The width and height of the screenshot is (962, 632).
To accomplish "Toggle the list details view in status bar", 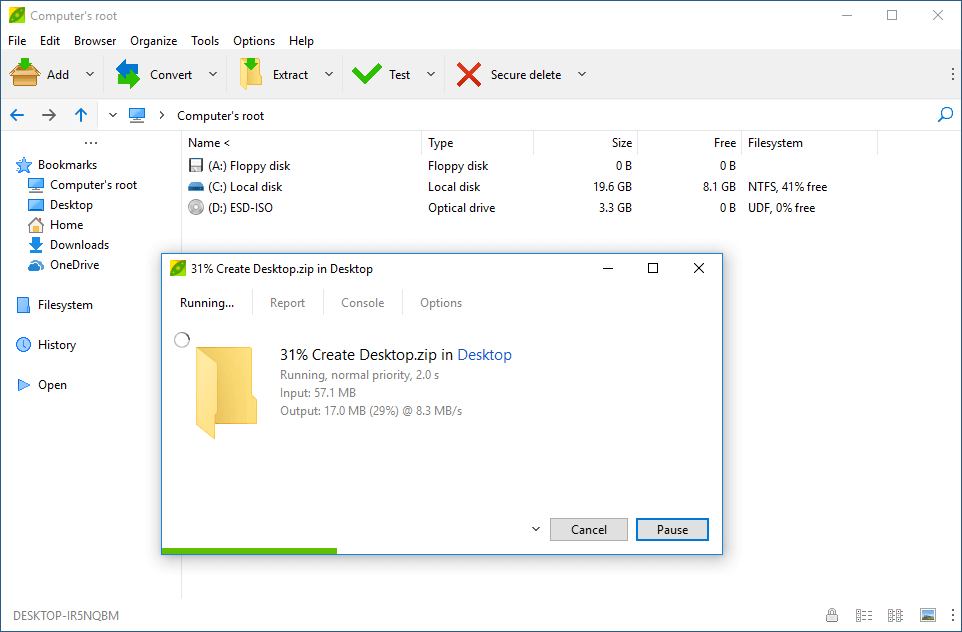I will [x=864, y=615].
